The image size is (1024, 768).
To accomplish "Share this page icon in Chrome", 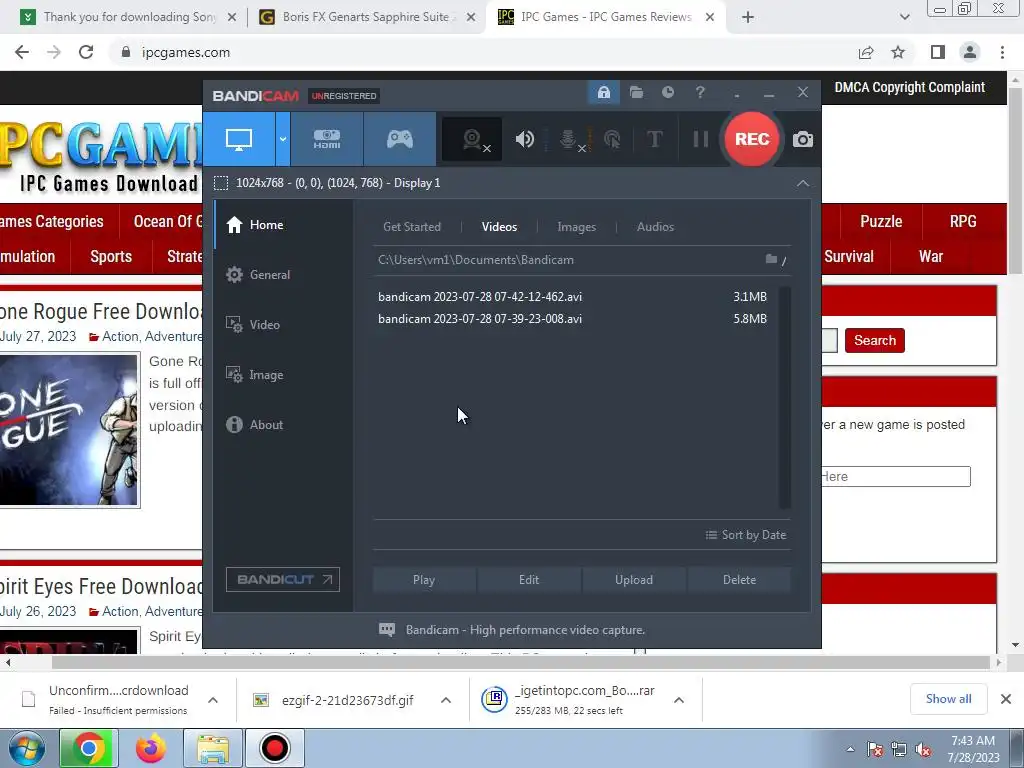I will (866, 52).
